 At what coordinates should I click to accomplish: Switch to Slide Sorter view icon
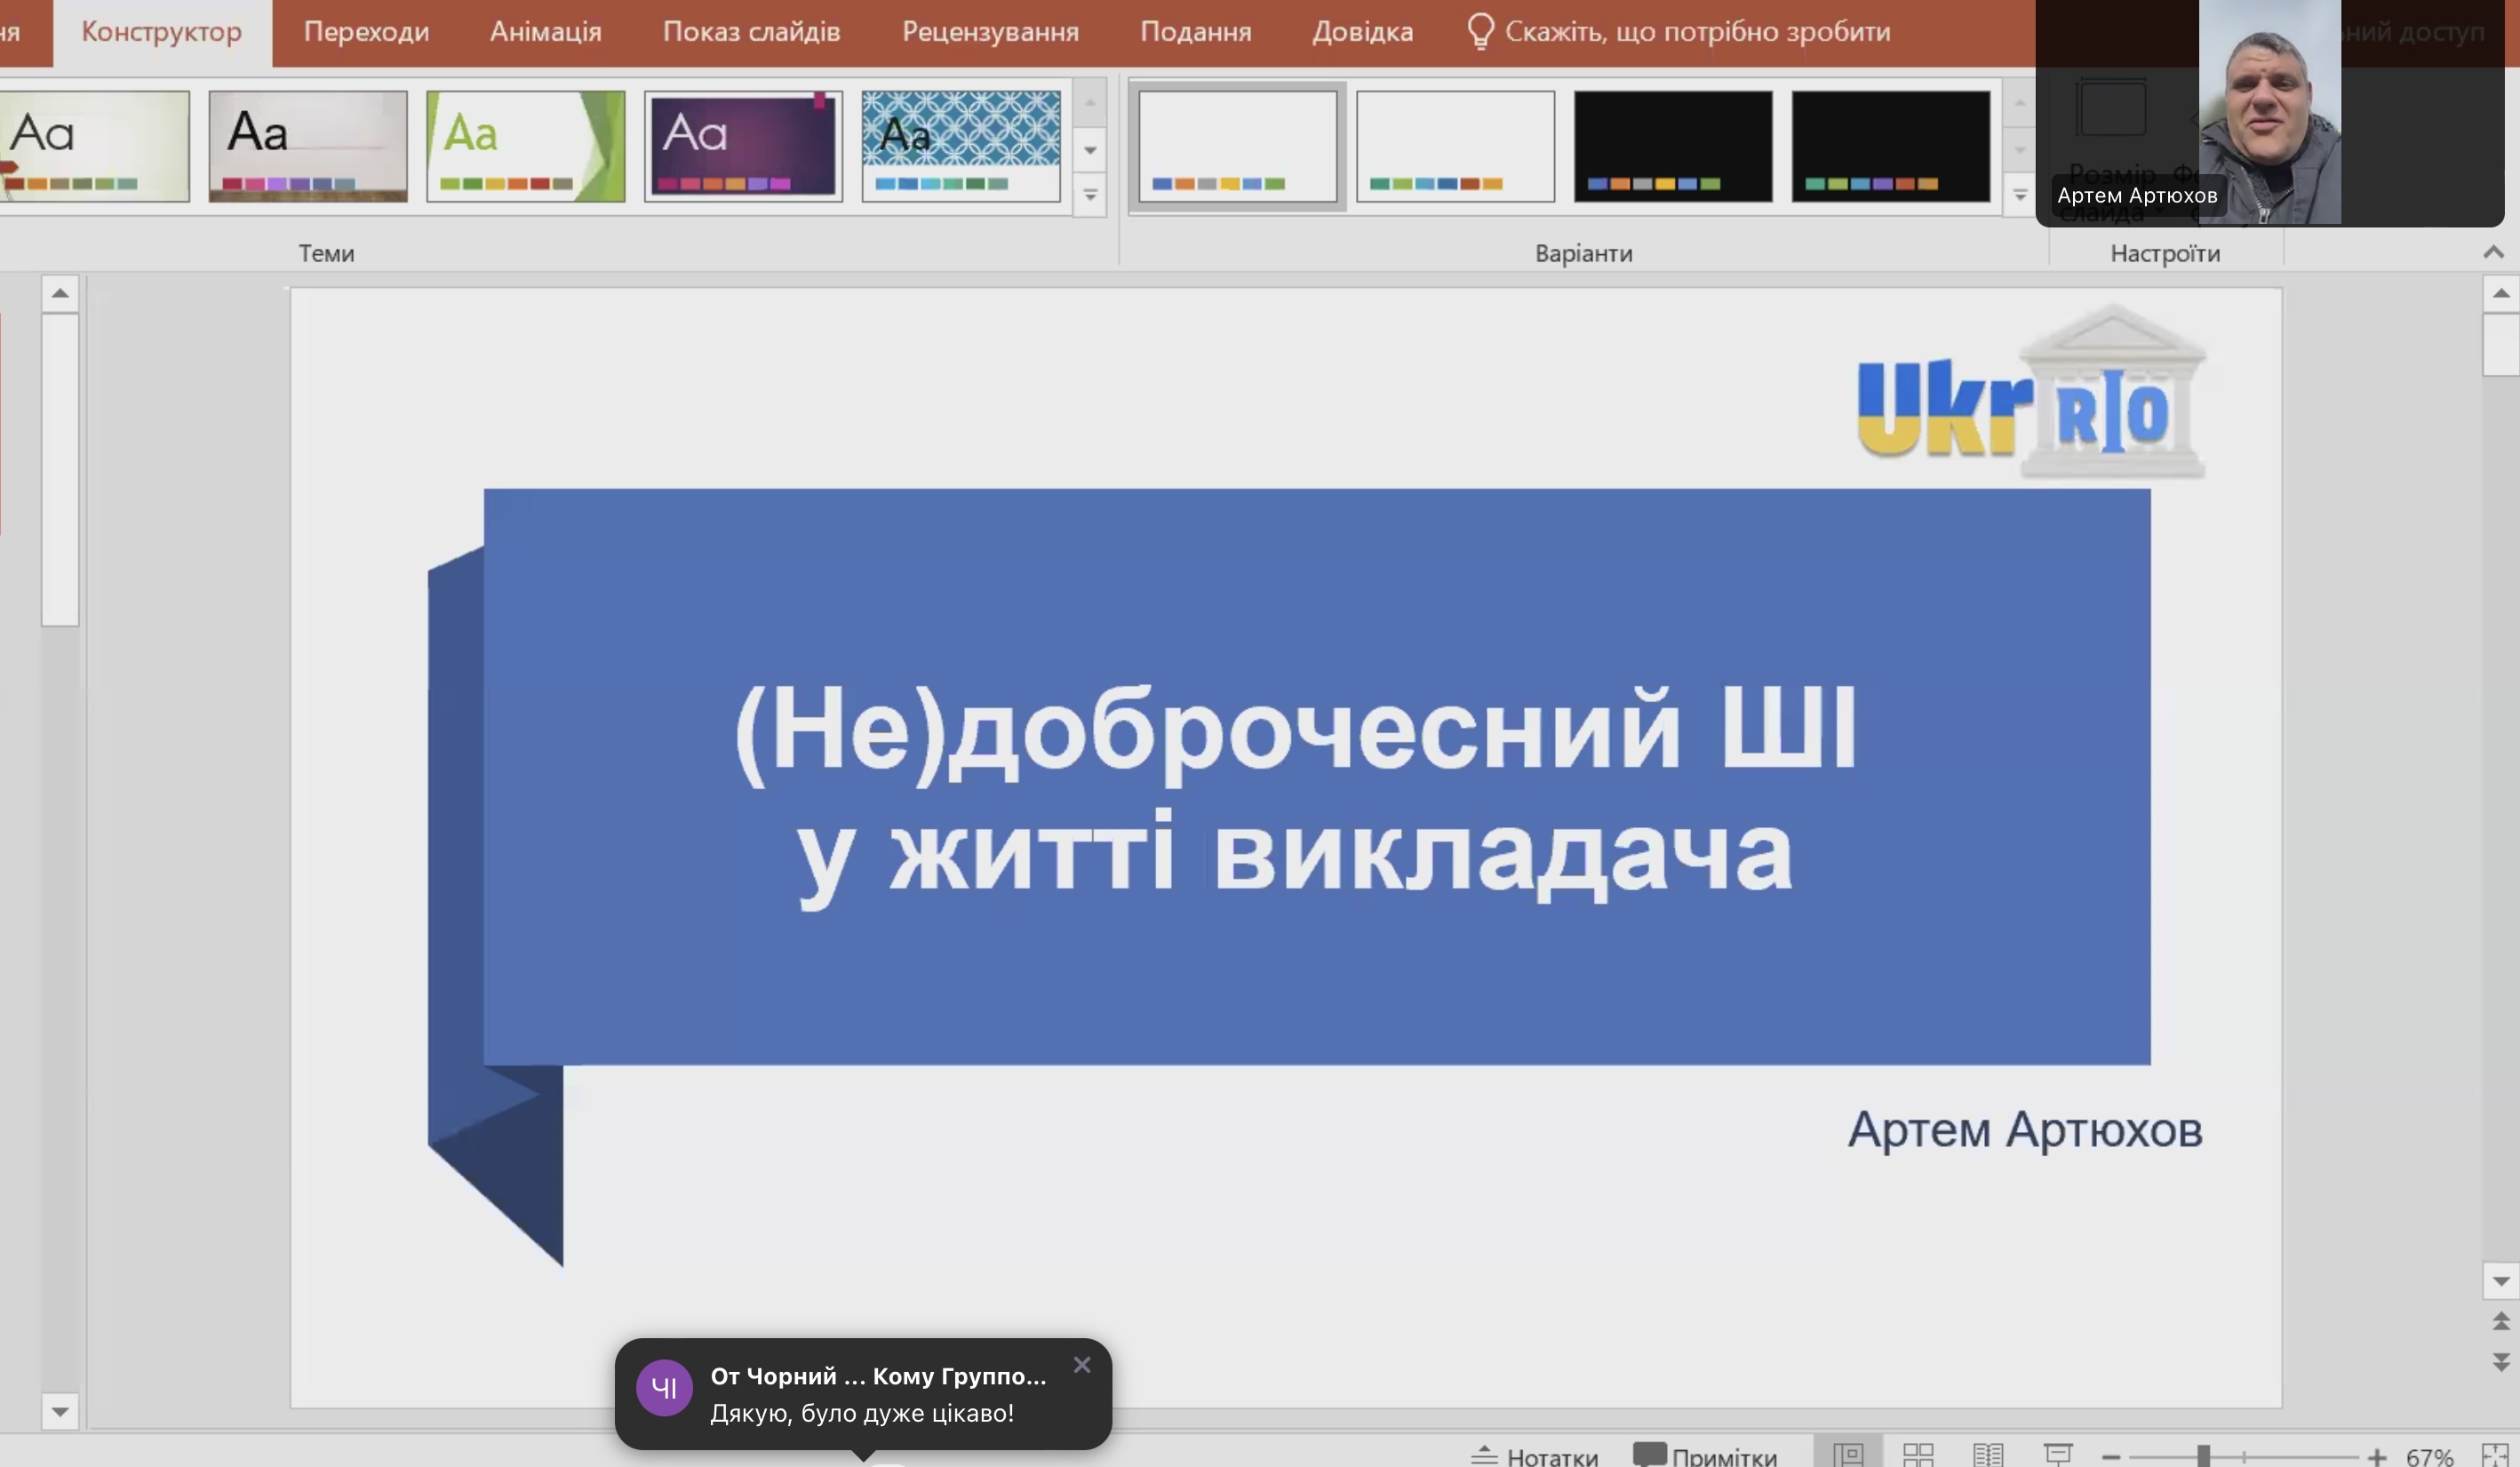[x=1918, y=1455]
